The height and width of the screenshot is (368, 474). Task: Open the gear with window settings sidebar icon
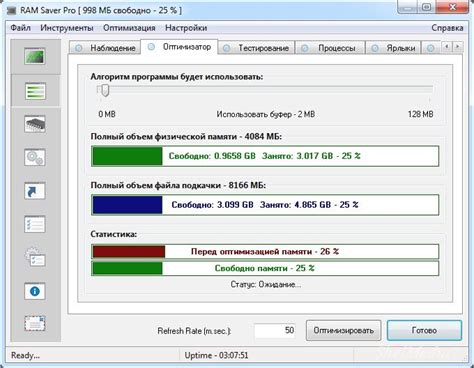click(35, 258)
